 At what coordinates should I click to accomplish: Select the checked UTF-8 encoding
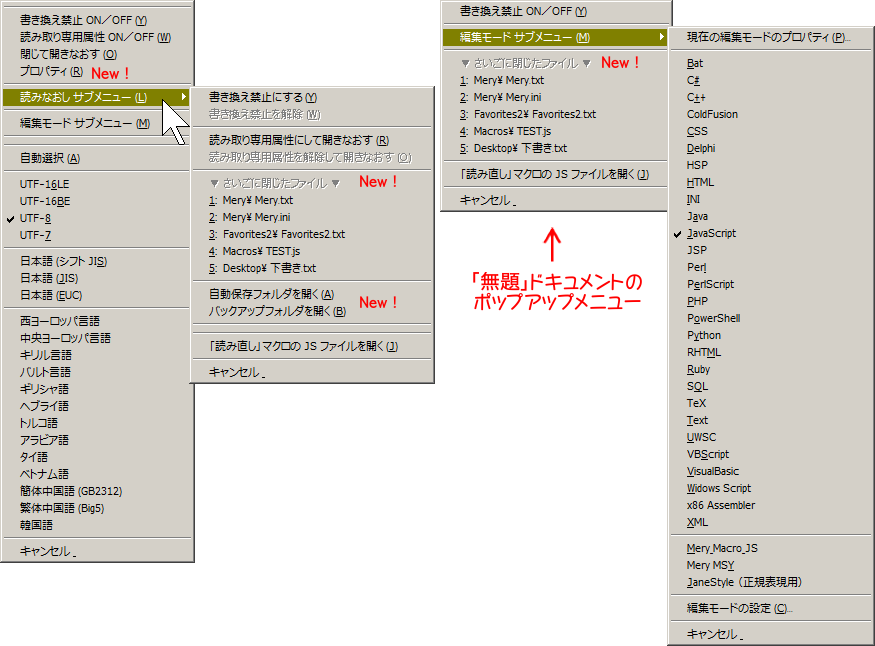(x=35, y=218)
